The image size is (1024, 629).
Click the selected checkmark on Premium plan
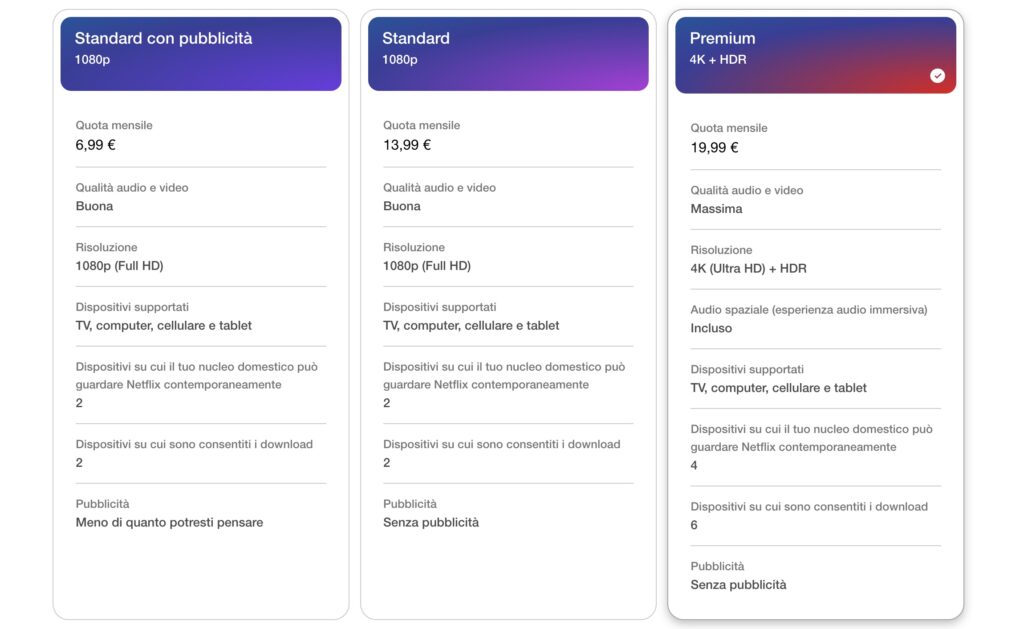point(937,76)
